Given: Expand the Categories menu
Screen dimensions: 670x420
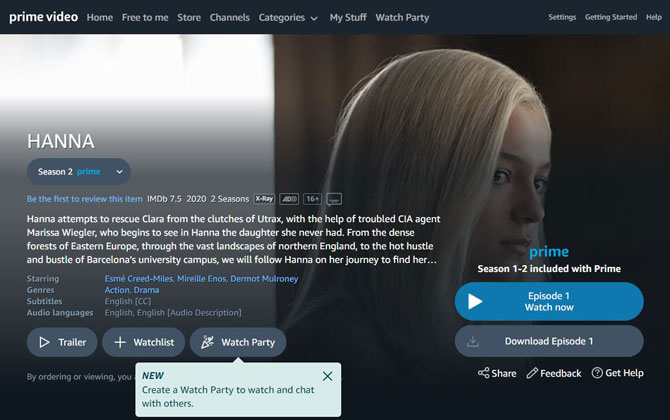Looking at the screenshot, I should click(x=288, y=18).
